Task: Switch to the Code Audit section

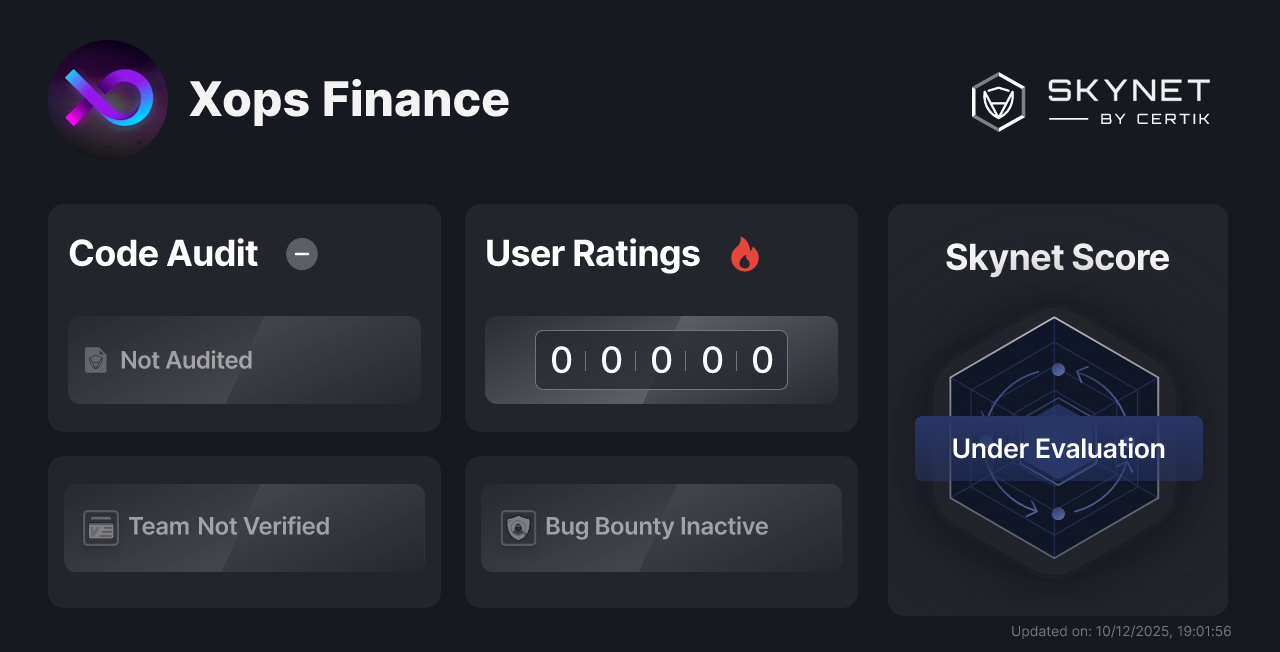Action: (x=163, y=255)
